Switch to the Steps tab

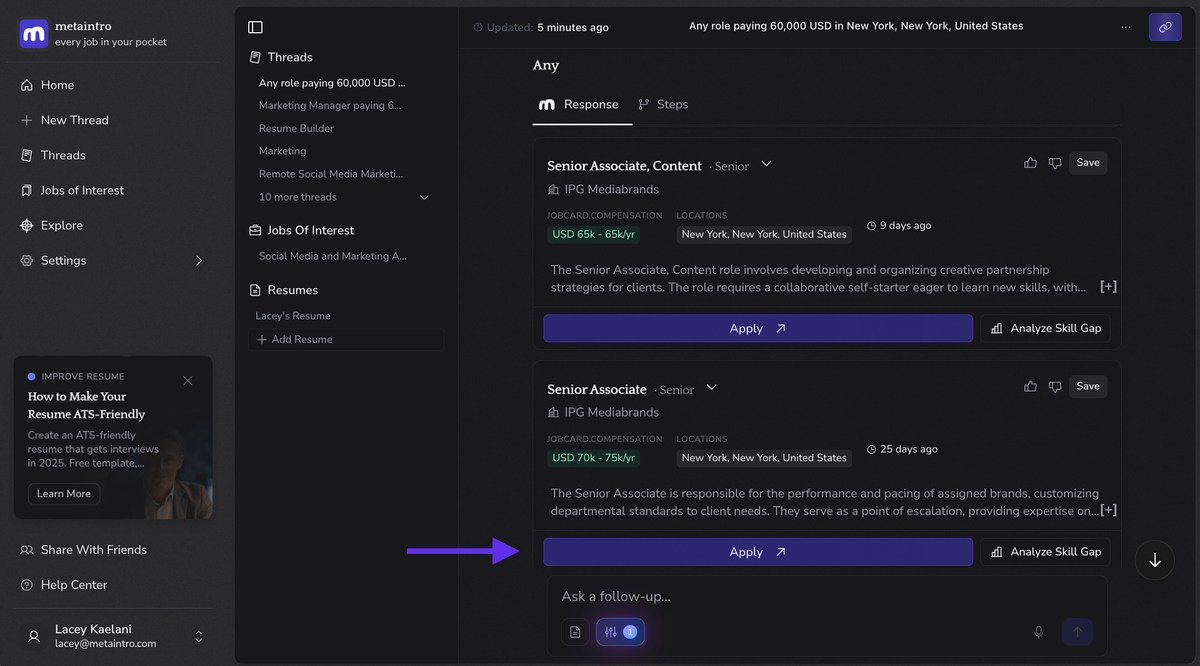pyautogui.click(x=663, y=104)
